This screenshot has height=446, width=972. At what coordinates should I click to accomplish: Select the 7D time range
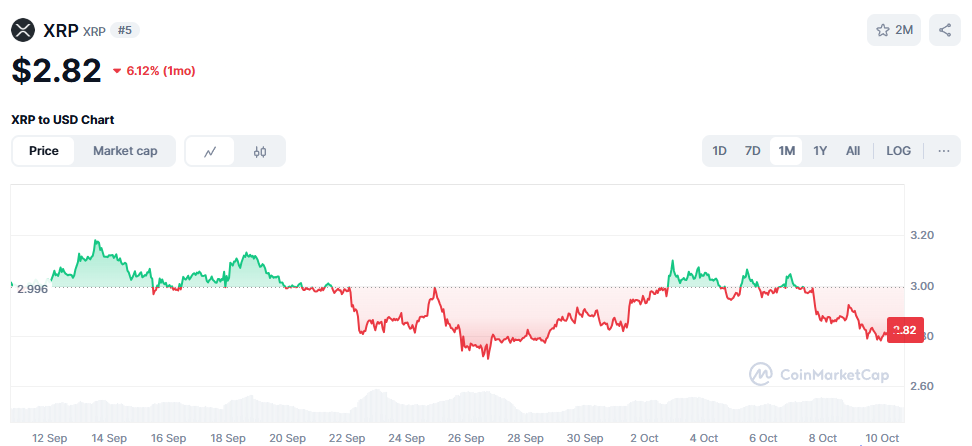click(752, 151)
